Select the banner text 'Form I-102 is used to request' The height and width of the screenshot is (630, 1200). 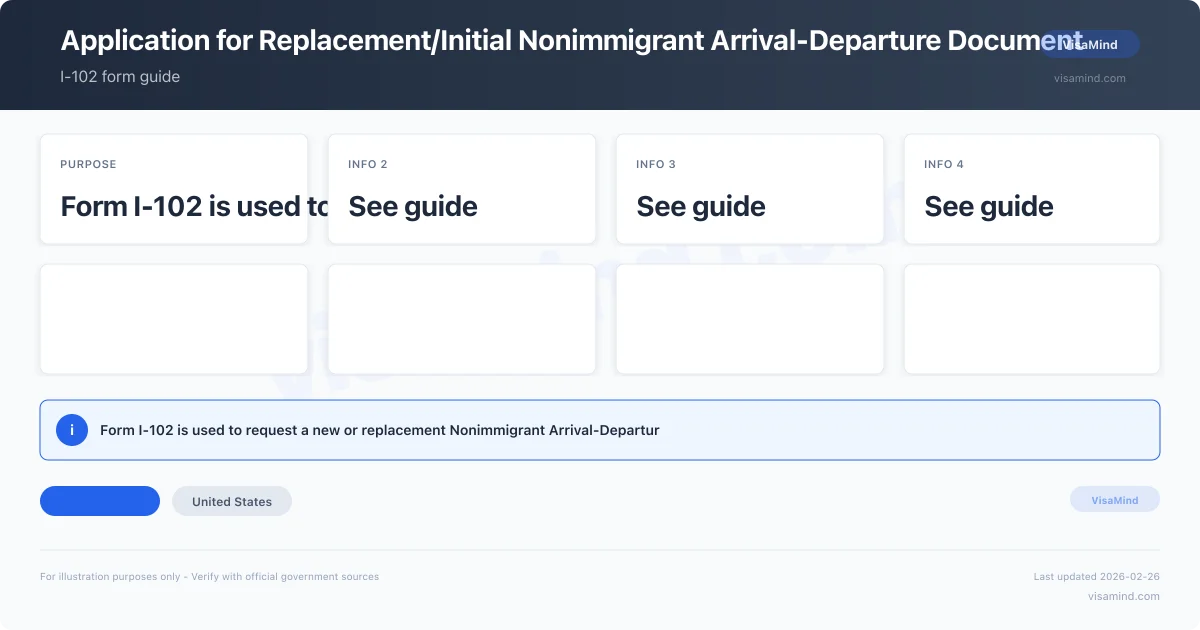click(x=200, y=430)
